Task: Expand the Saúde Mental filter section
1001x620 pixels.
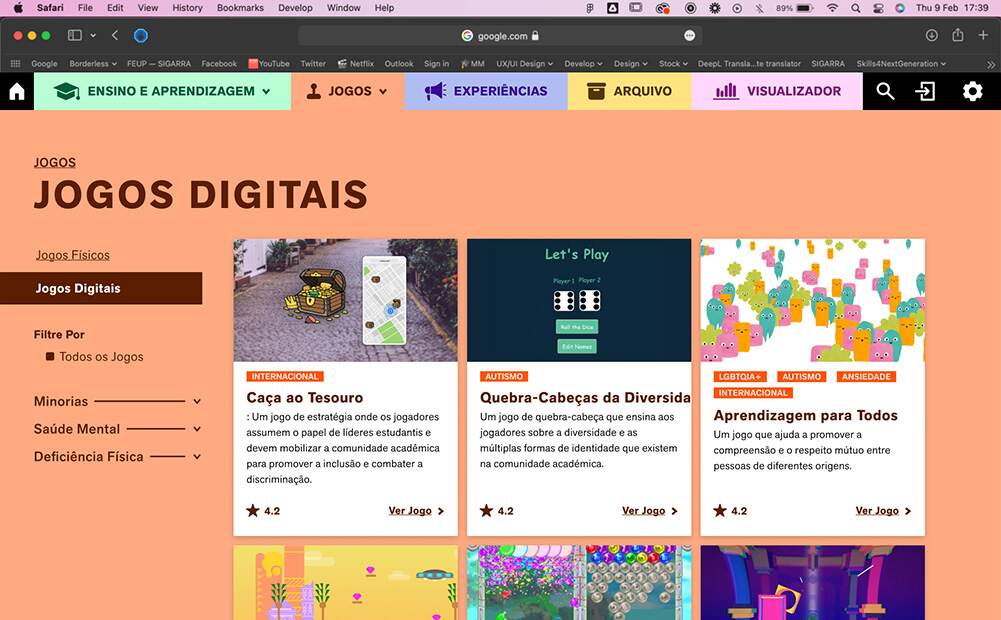Action: 197,429
